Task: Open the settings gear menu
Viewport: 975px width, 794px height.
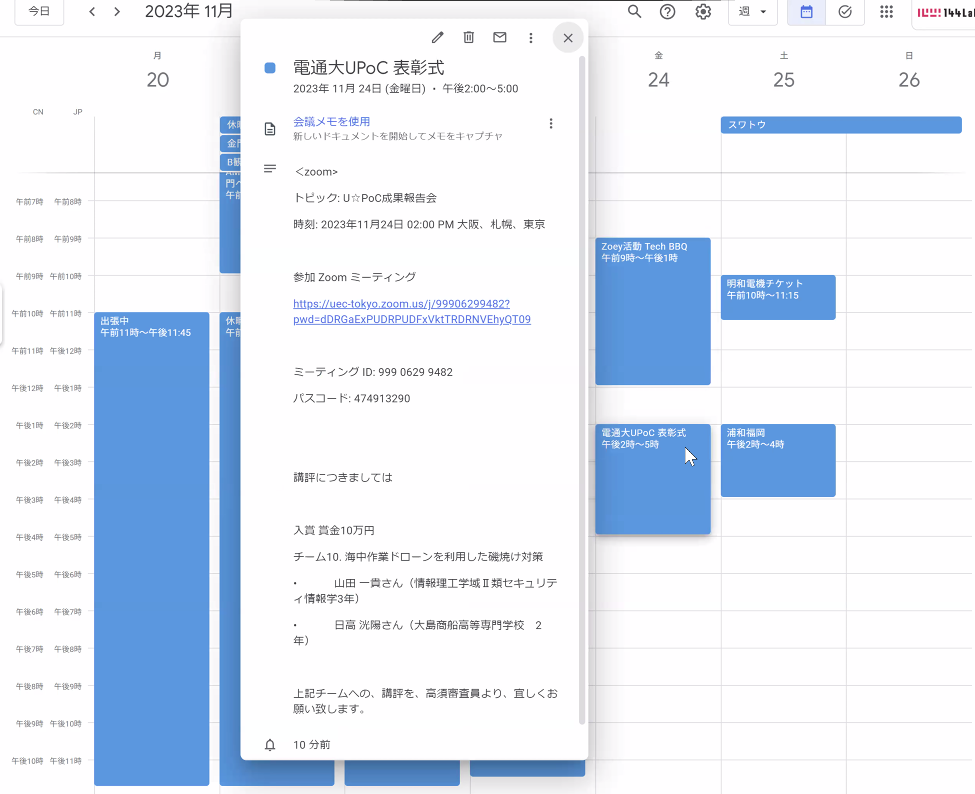Action: tap(703, 11)
